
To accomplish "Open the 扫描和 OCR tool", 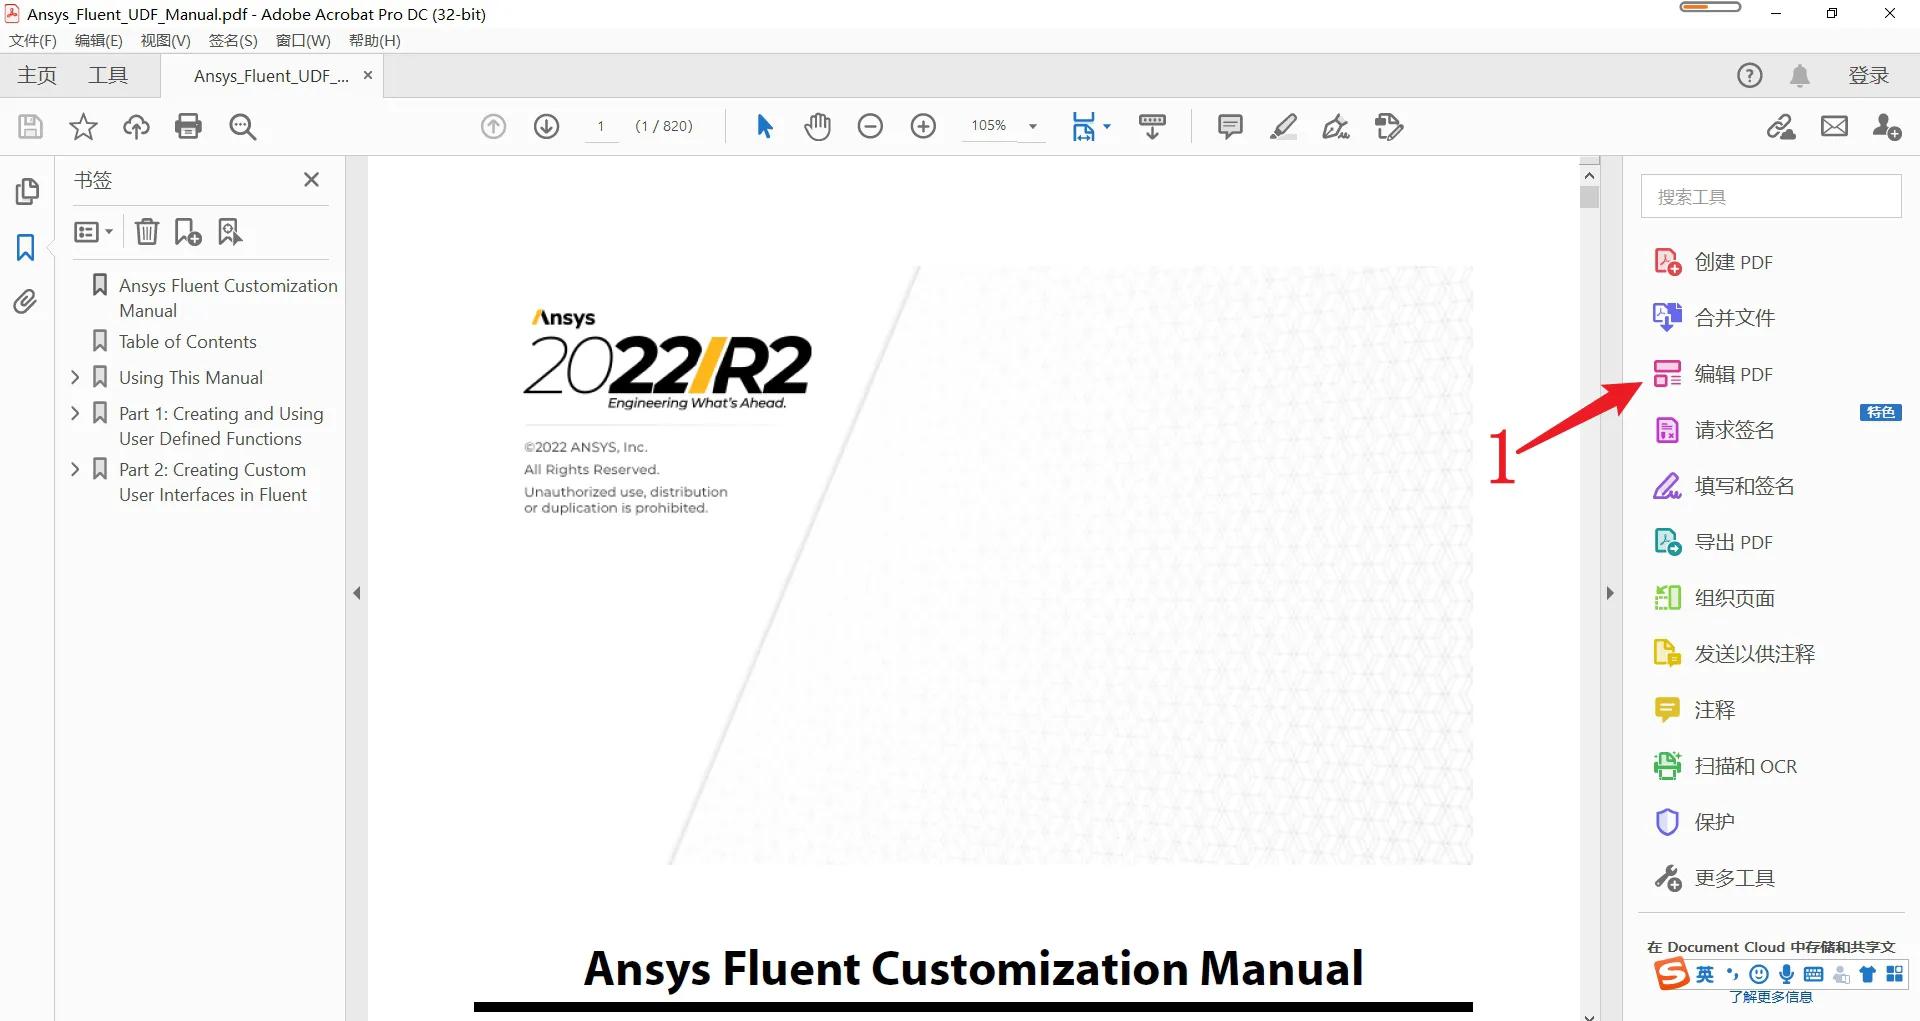I will click(x=1725, y=766).
